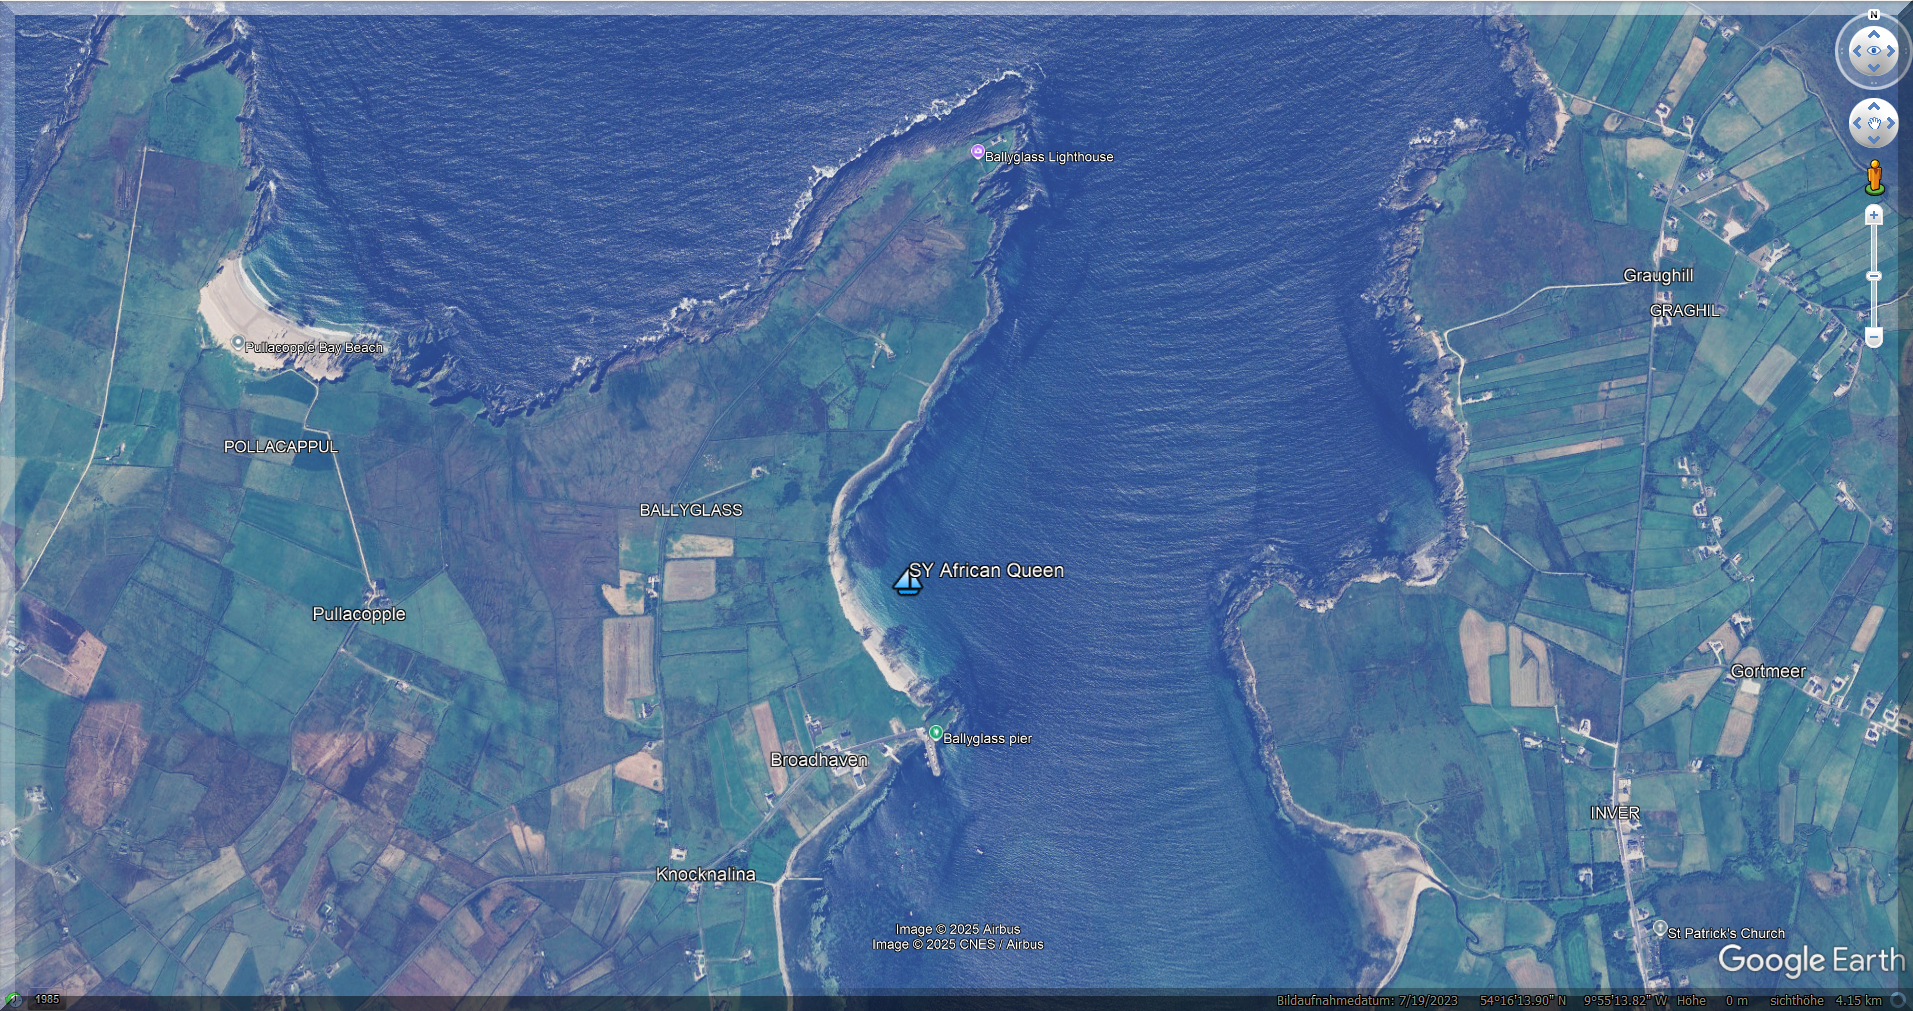Pick the Street View pegman icon
1913x1011 pixels.
pos(1874,178)
